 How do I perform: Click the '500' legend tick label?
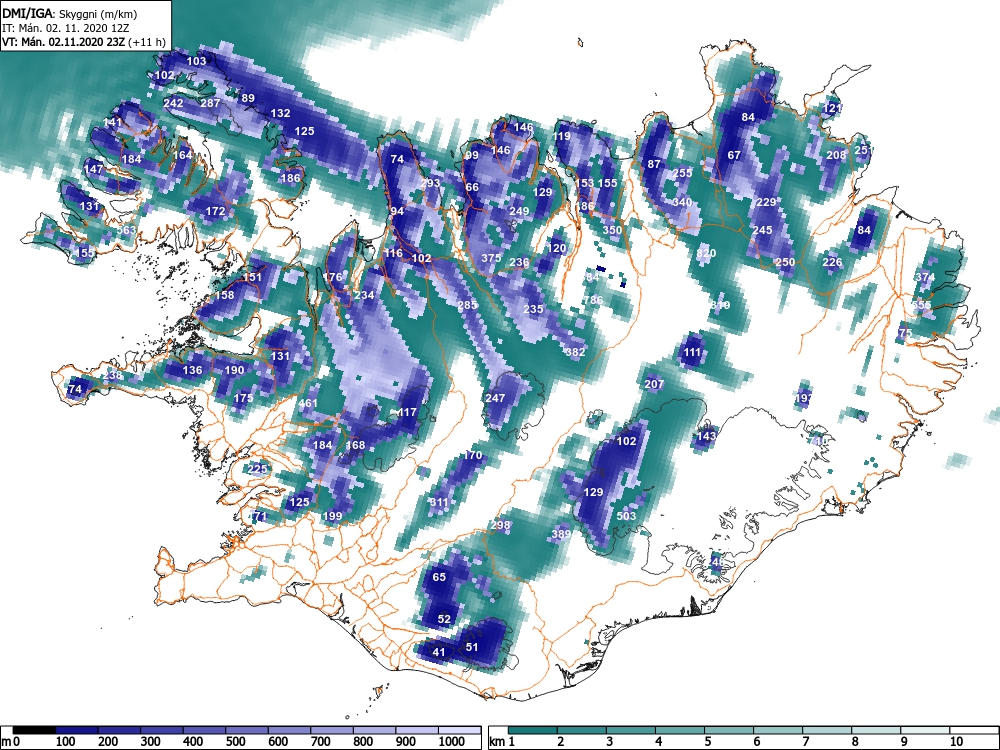click(235, 742)
